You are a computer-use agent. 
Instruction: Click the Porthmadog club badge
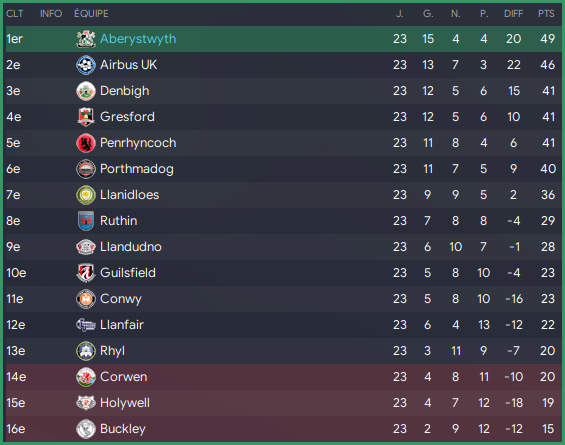[86, 169]
